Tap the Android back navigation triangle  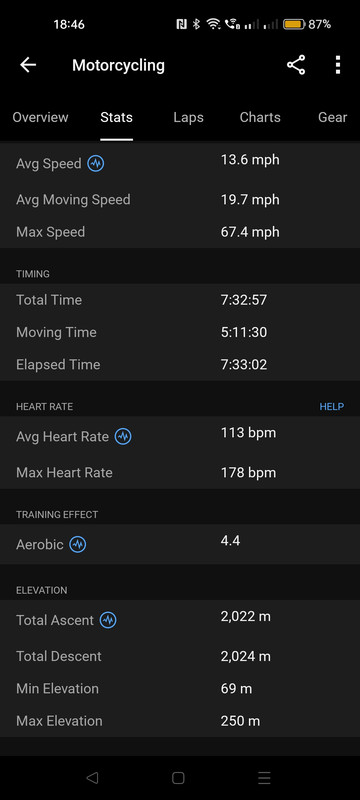coord(92,778)
